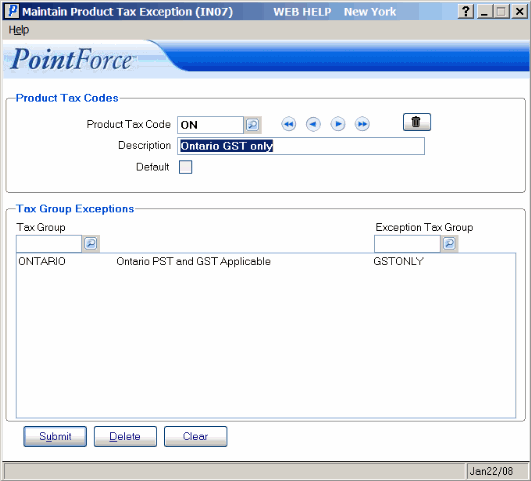
Task: Click the Description text field
Action: tap(301, 146)
